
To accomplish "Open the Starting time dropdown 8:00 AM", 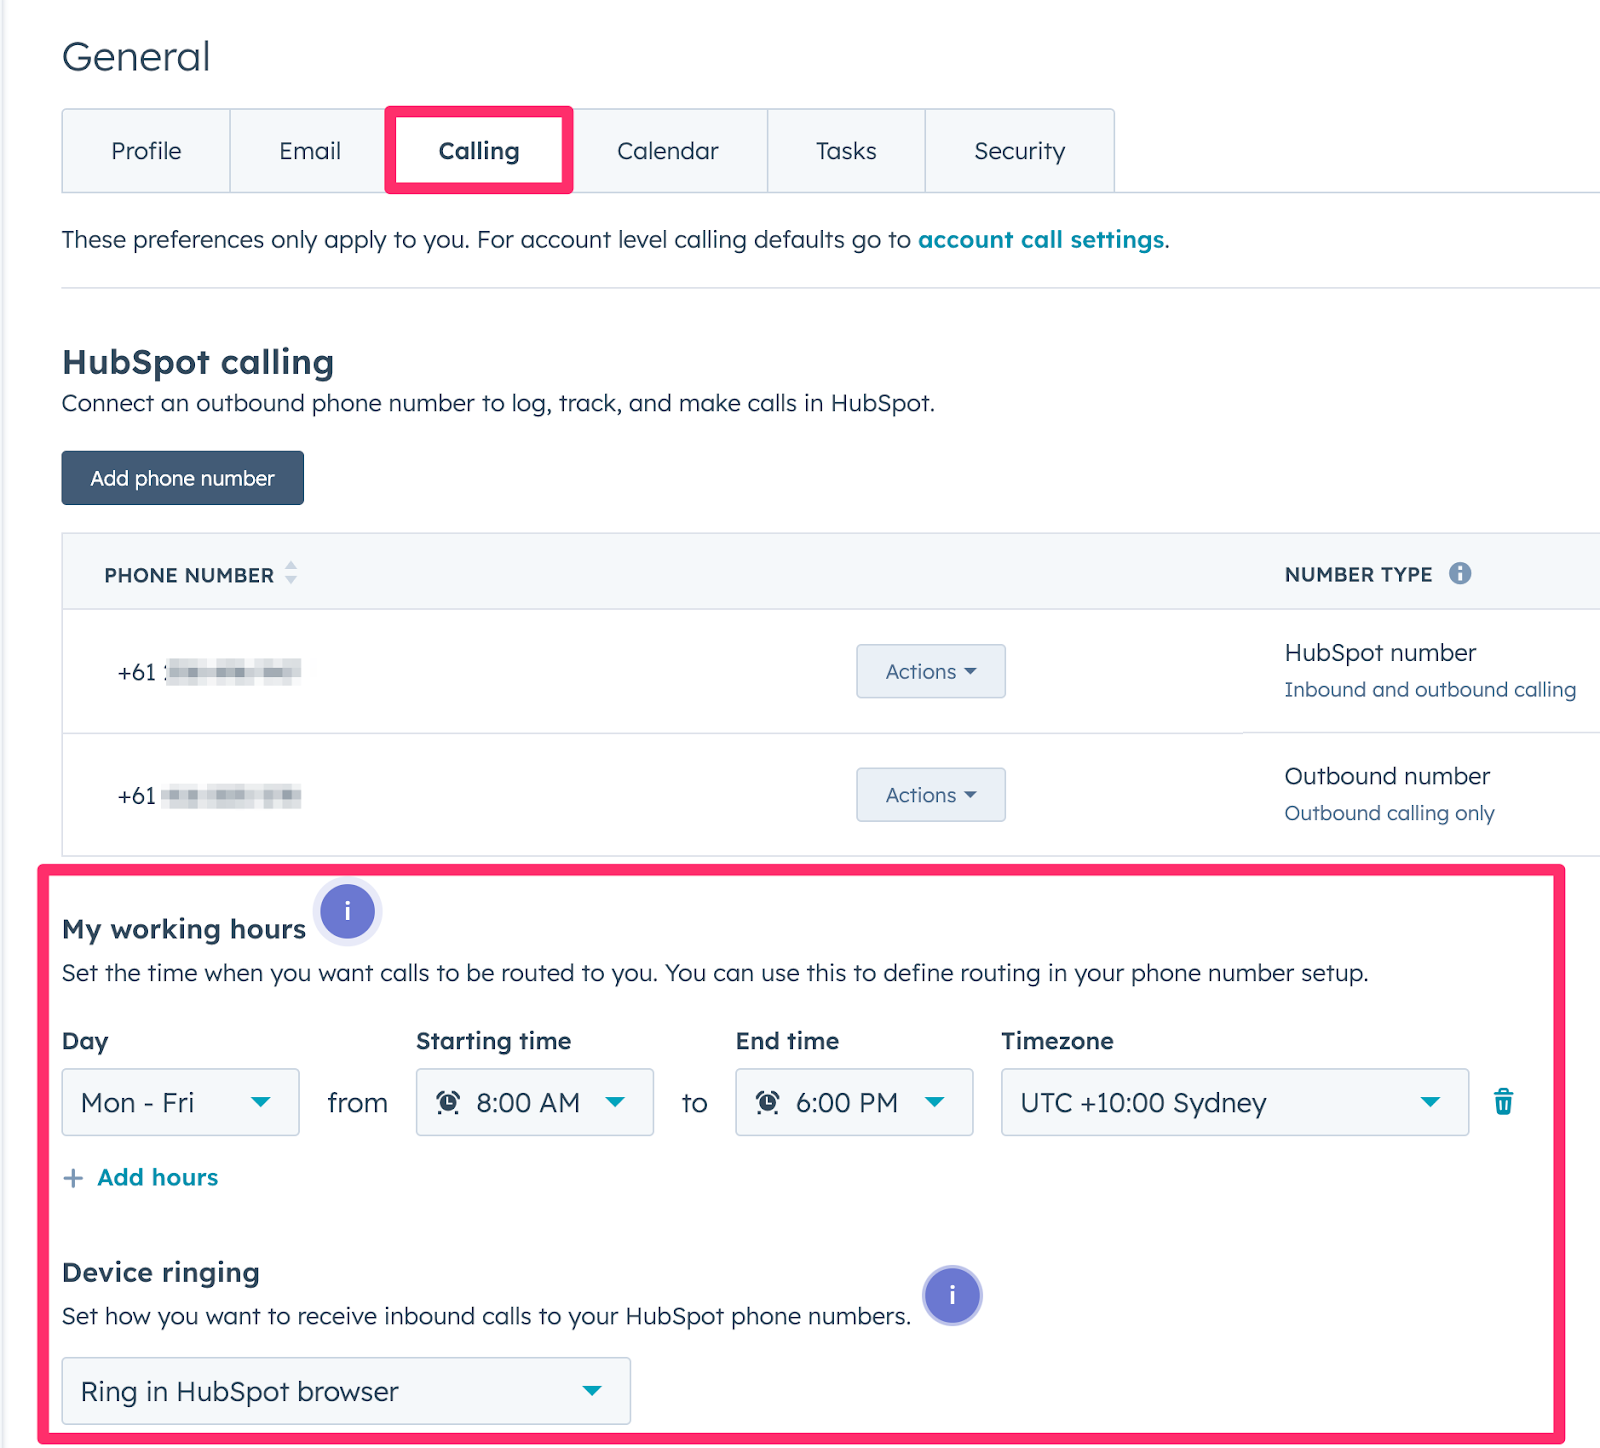I will [x=535, y=1102].
